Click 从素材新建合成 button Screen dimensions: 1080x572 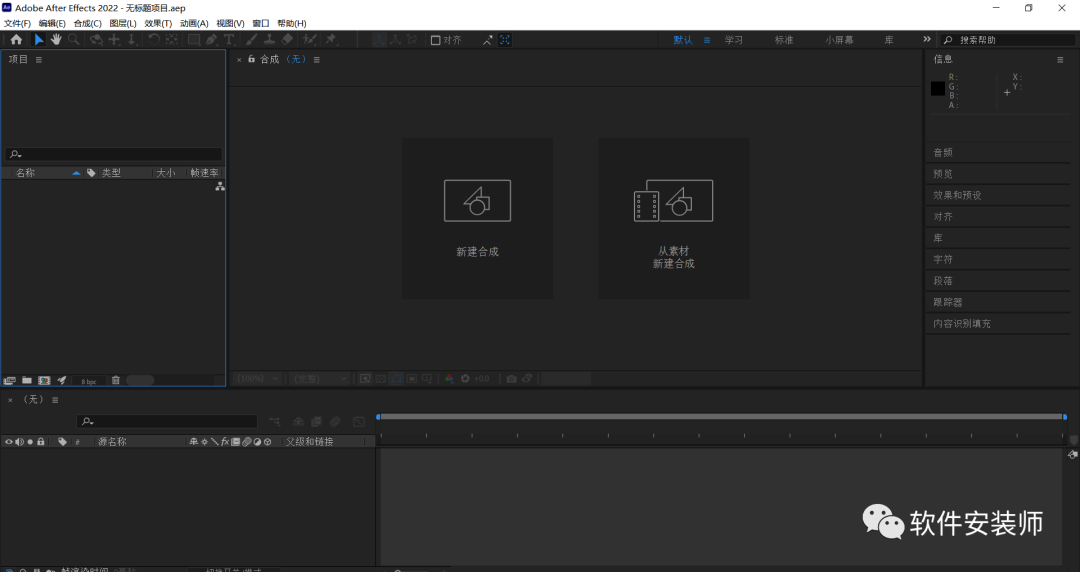pos(674,218)
